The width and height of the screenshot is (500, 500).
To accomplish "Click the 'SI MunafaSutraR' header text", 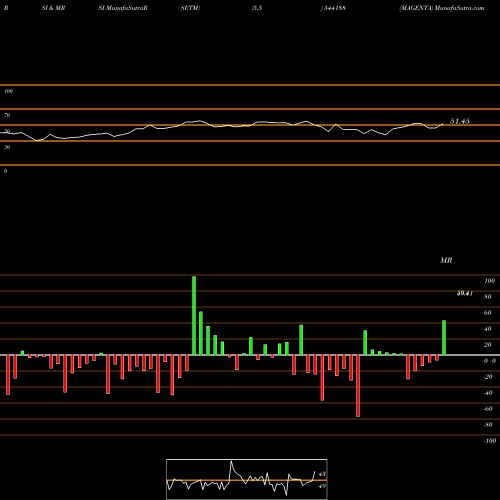I will (x=123, y=8).
